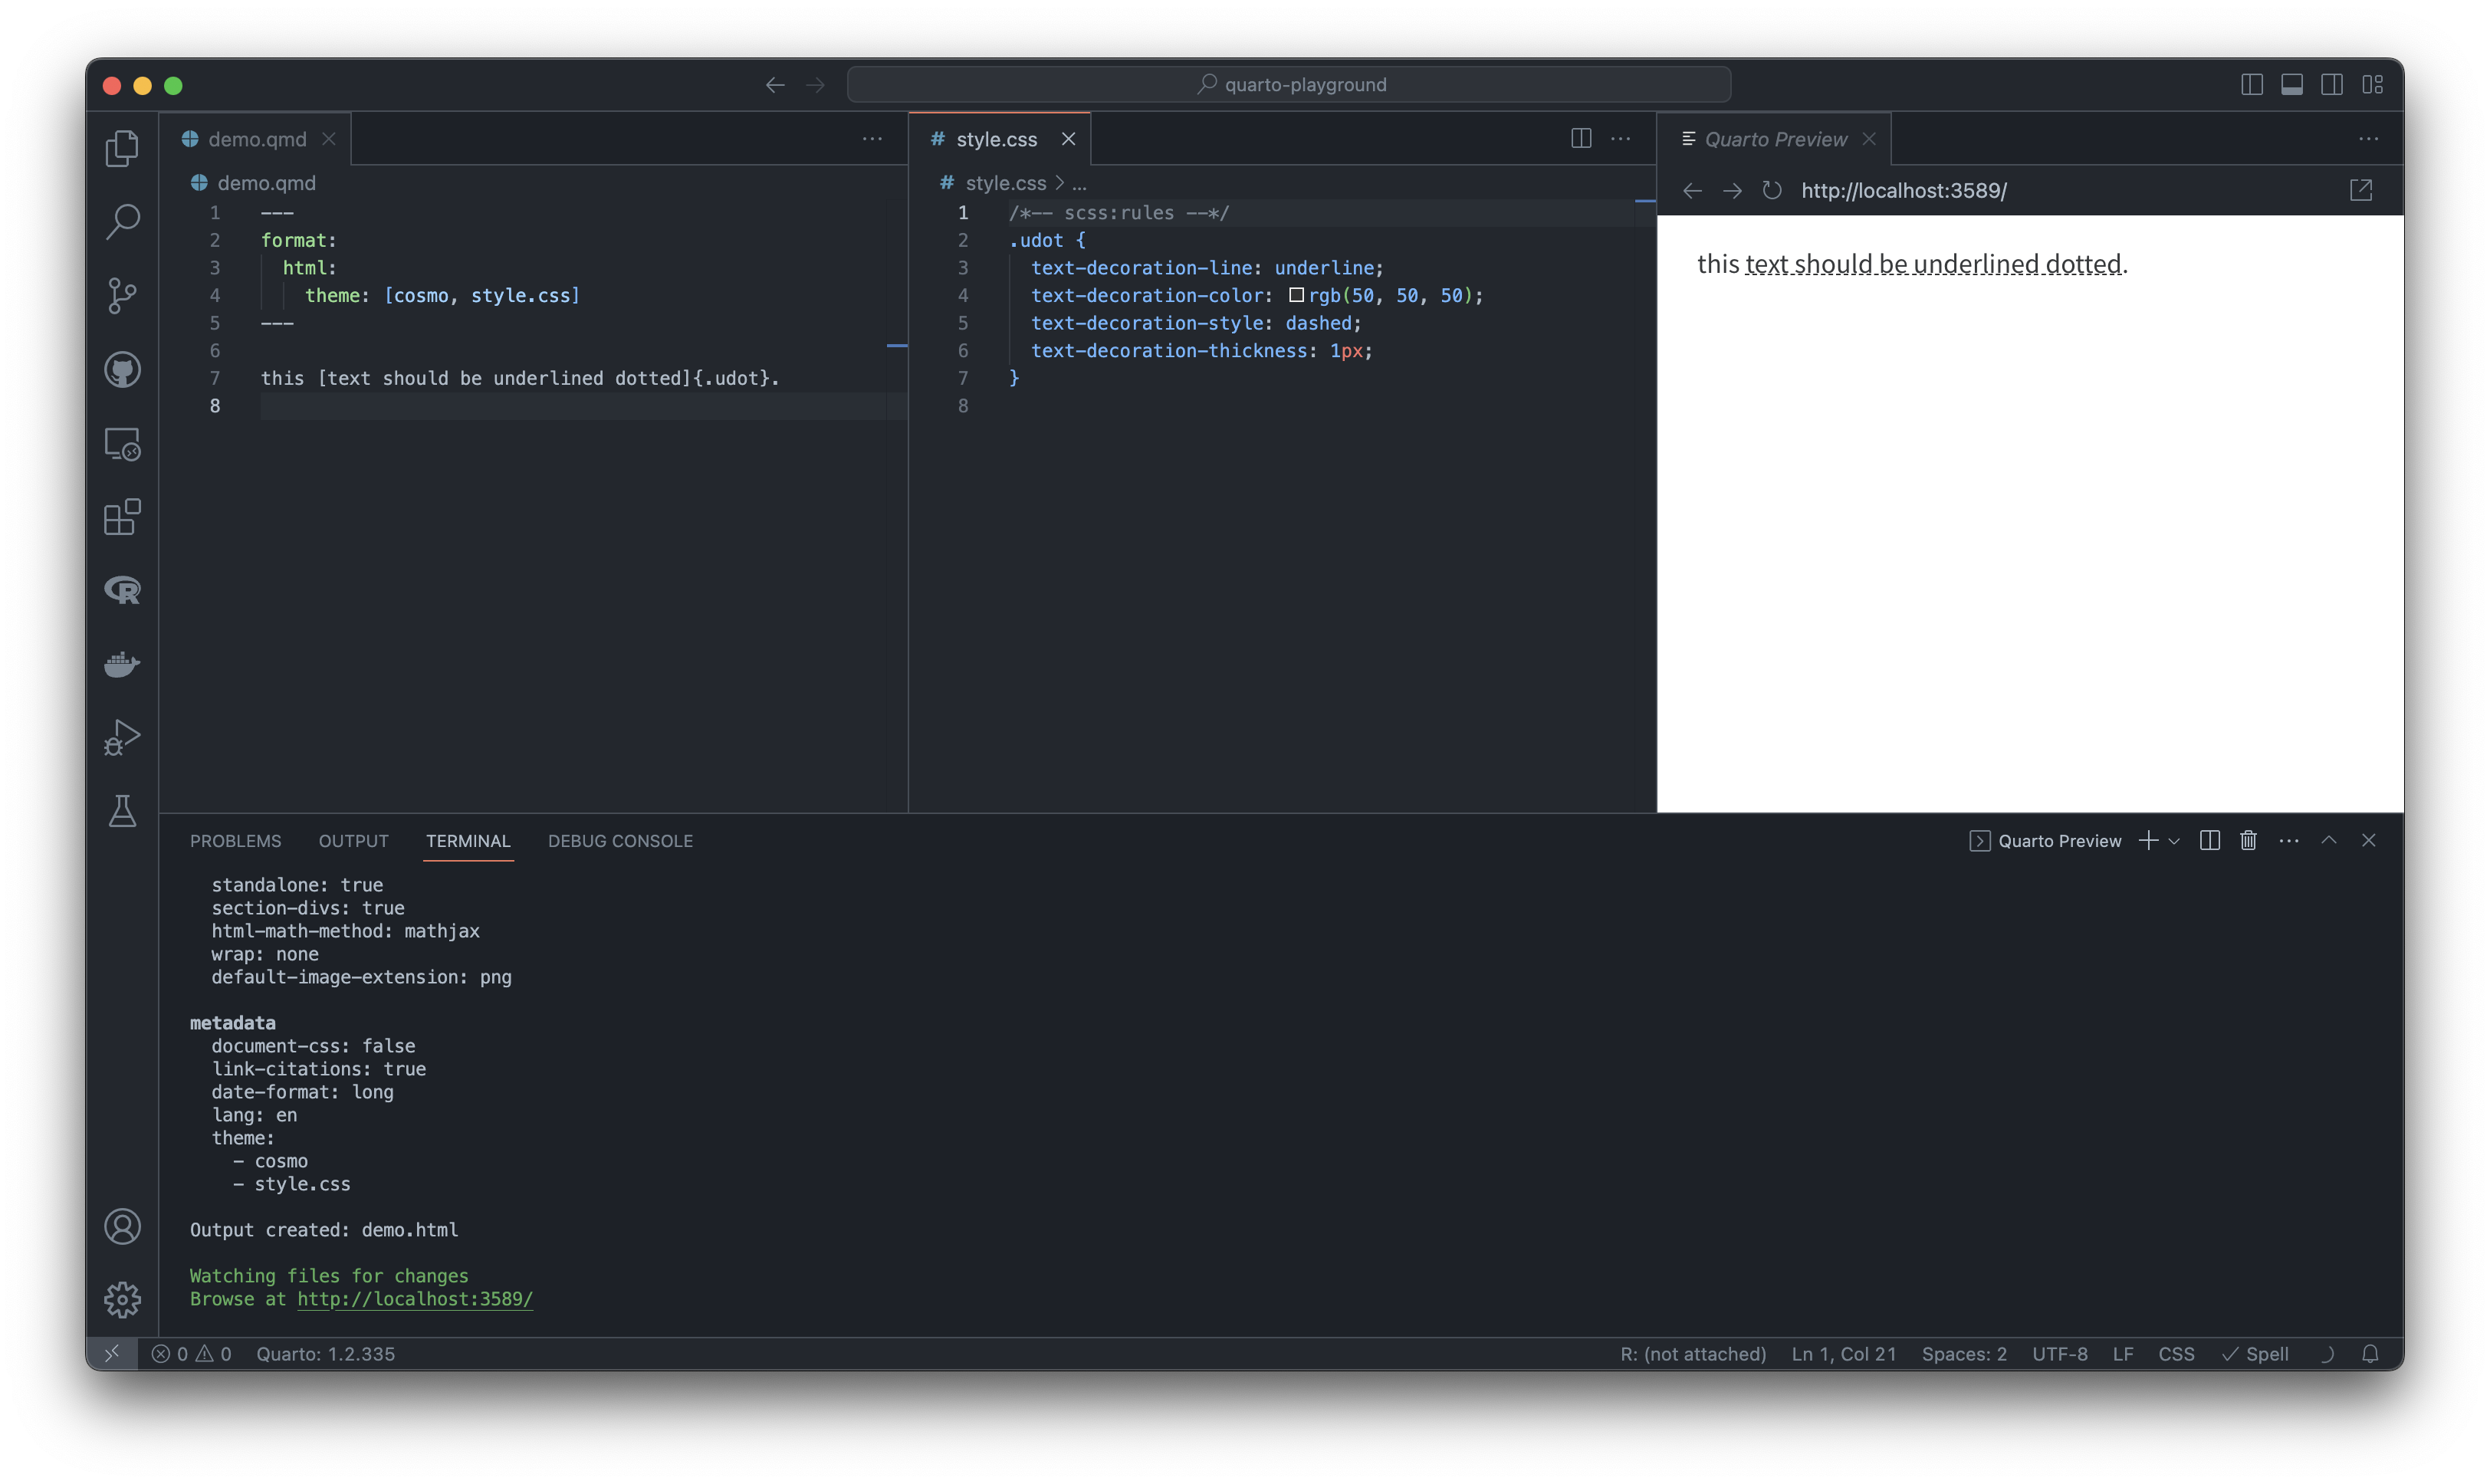Open more actions for Quarto Preview group
Viewport: 2490px width, 1484px height.
pyautogui.click(x=2369, y=139)
